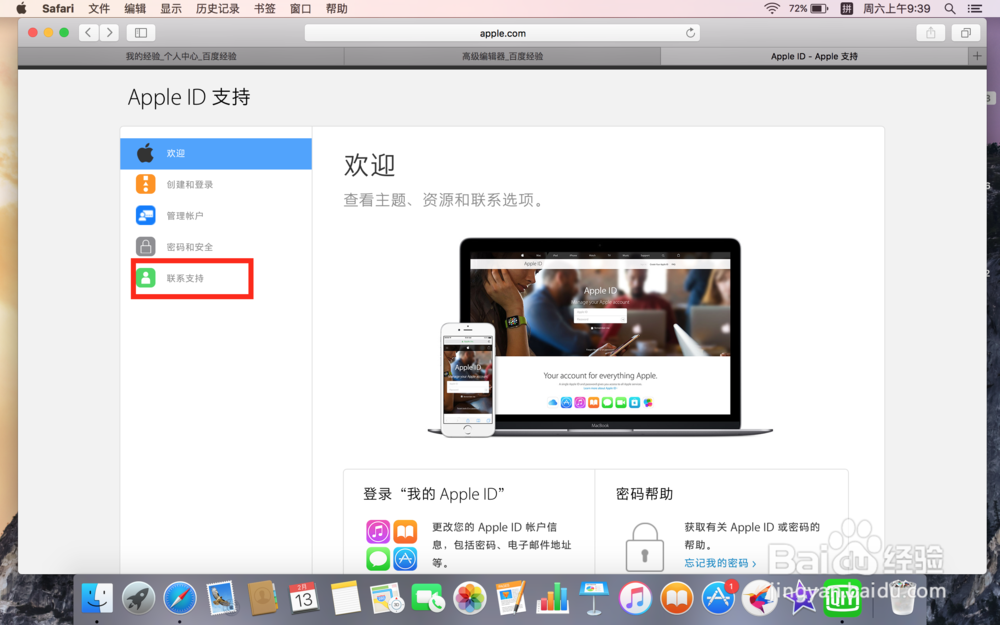Select 密码和安全 in the sidebar
Screen dimensions: 1000x625
click(x=216, y=247)
